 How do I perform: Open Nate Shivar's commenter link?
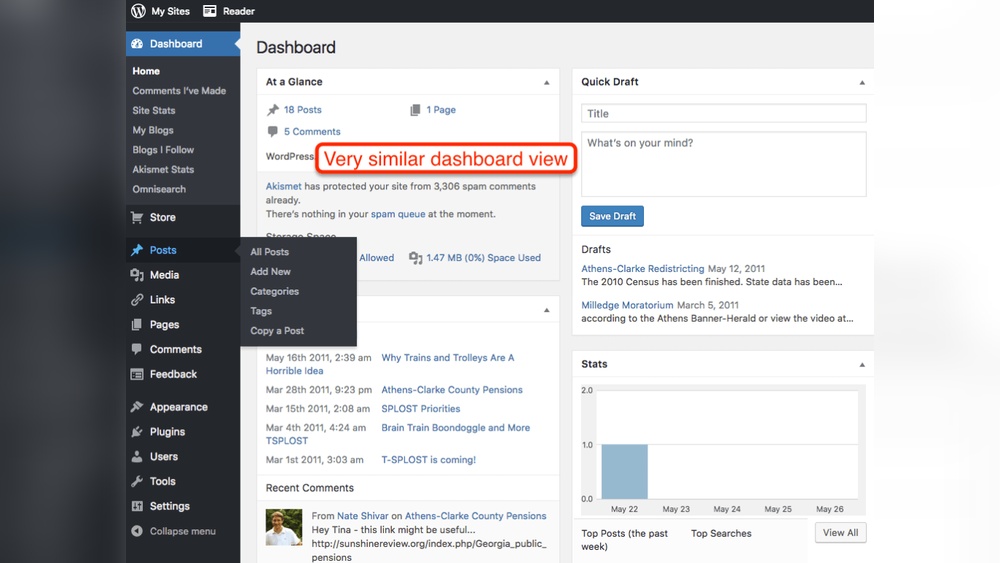pyautogui.click(x=363, y=516)
